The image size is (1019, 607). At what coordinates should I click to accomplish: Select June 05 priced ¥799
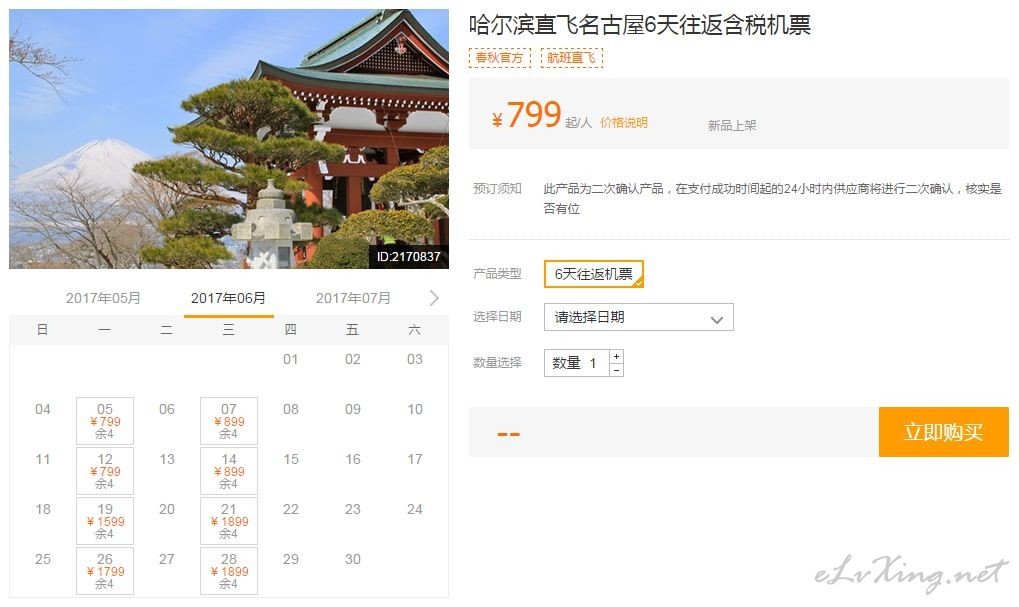click(105, 421)
